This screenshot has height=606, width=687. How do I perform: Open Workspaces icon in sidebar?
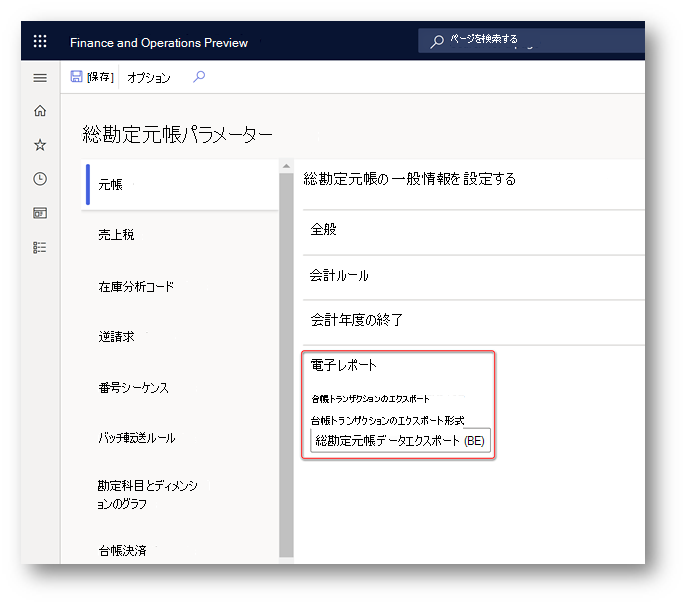click(x=40, y=213)
